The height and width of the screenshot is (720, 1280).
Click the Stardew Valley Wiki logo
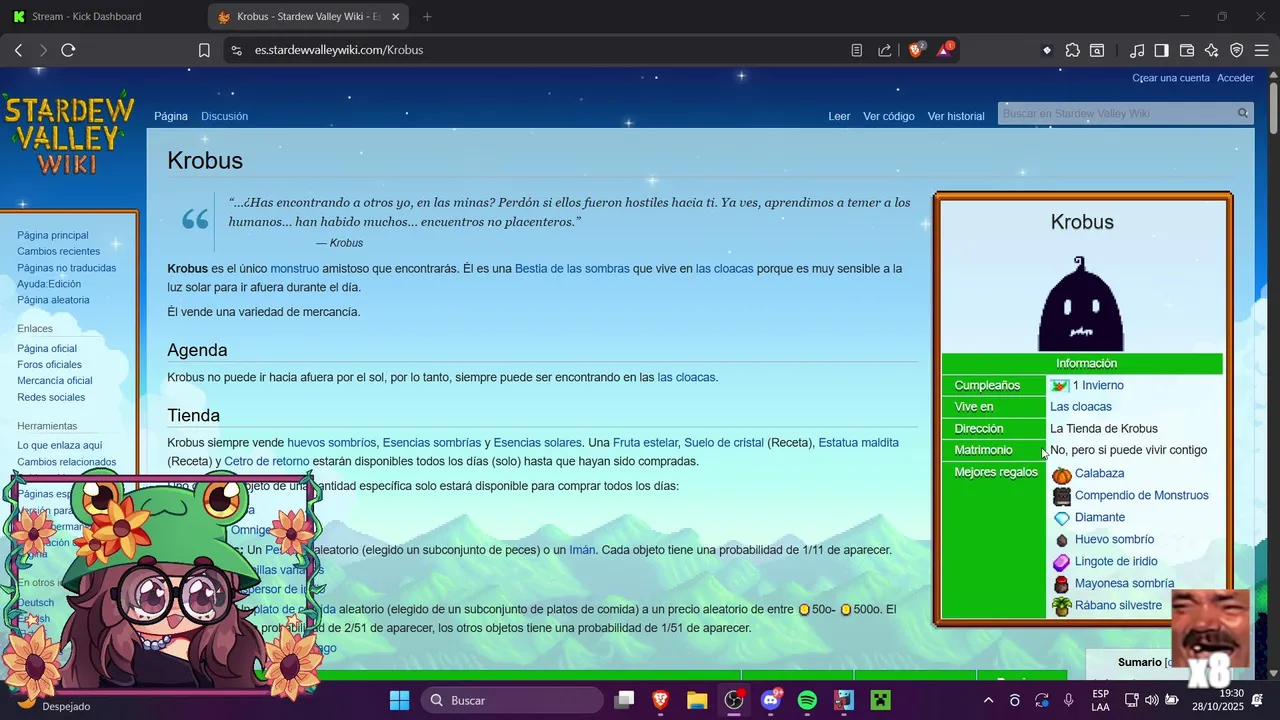pos(69,133)
